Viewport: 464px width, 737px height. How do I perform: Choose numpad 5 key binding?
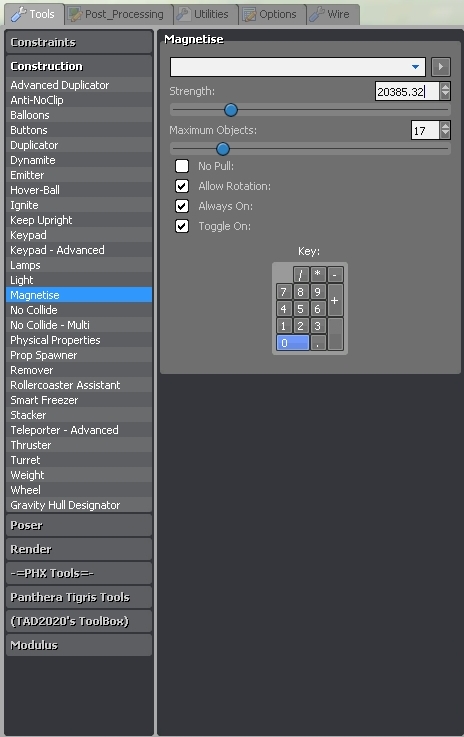tap(300, 309)
